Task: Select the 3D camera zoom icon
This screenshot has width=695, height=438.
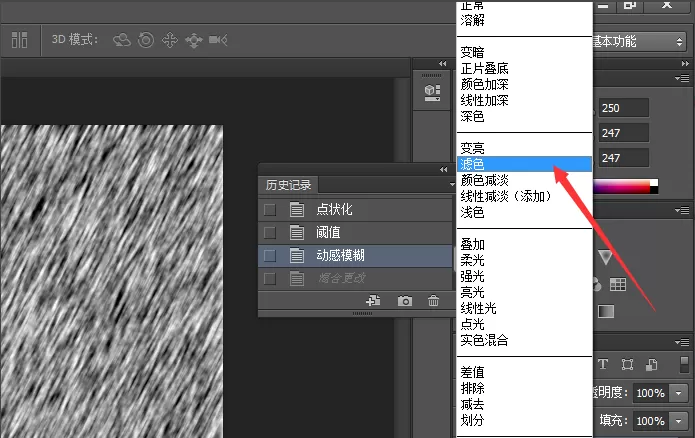Action: tap(218, 40)
